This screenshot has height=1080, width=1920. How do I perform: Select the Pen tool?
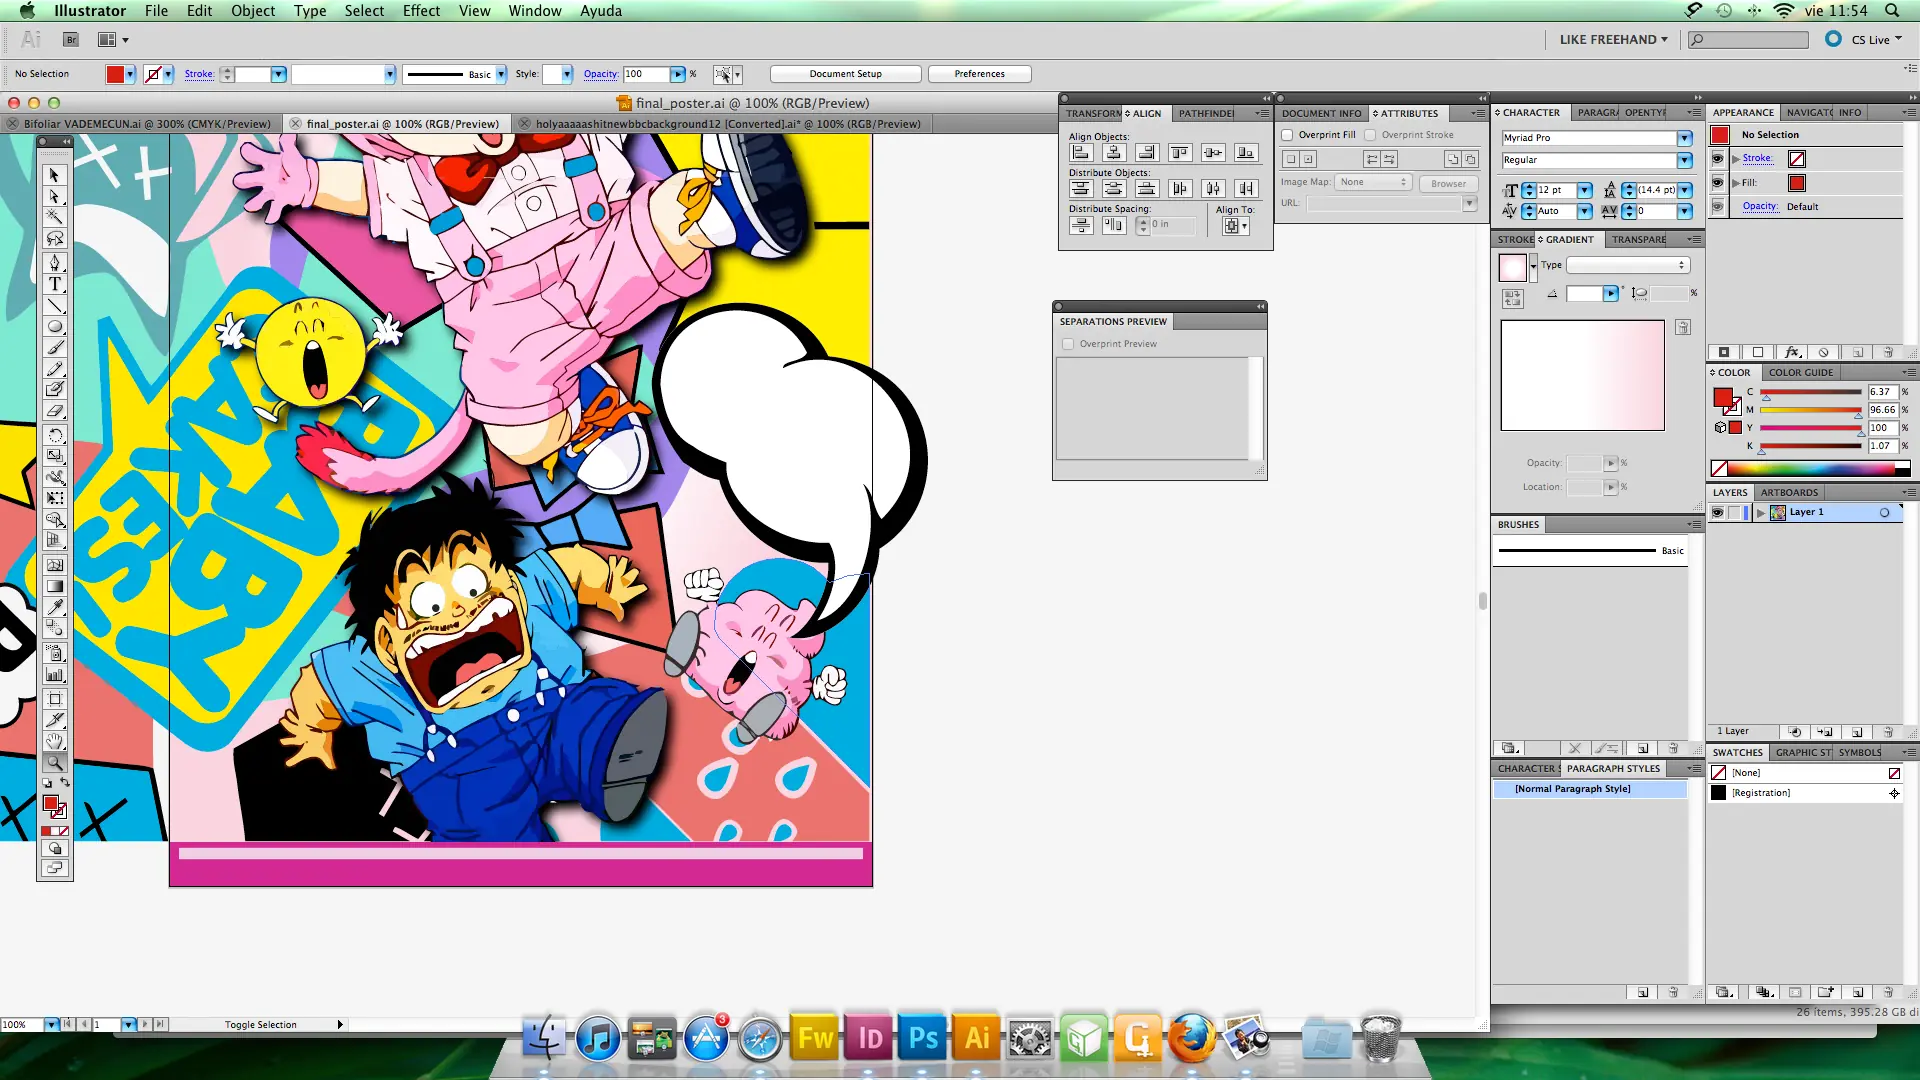tap(54, 263)
